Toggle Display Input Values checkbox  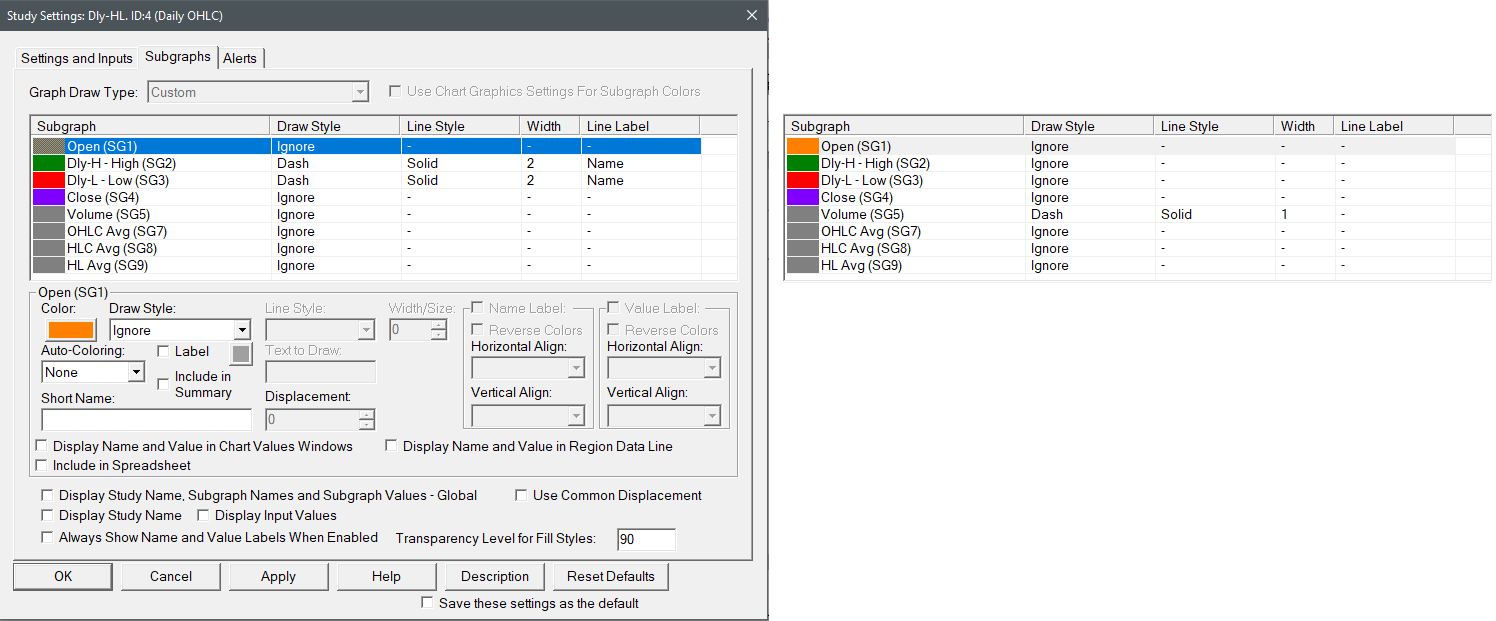(x=204, y=515)
